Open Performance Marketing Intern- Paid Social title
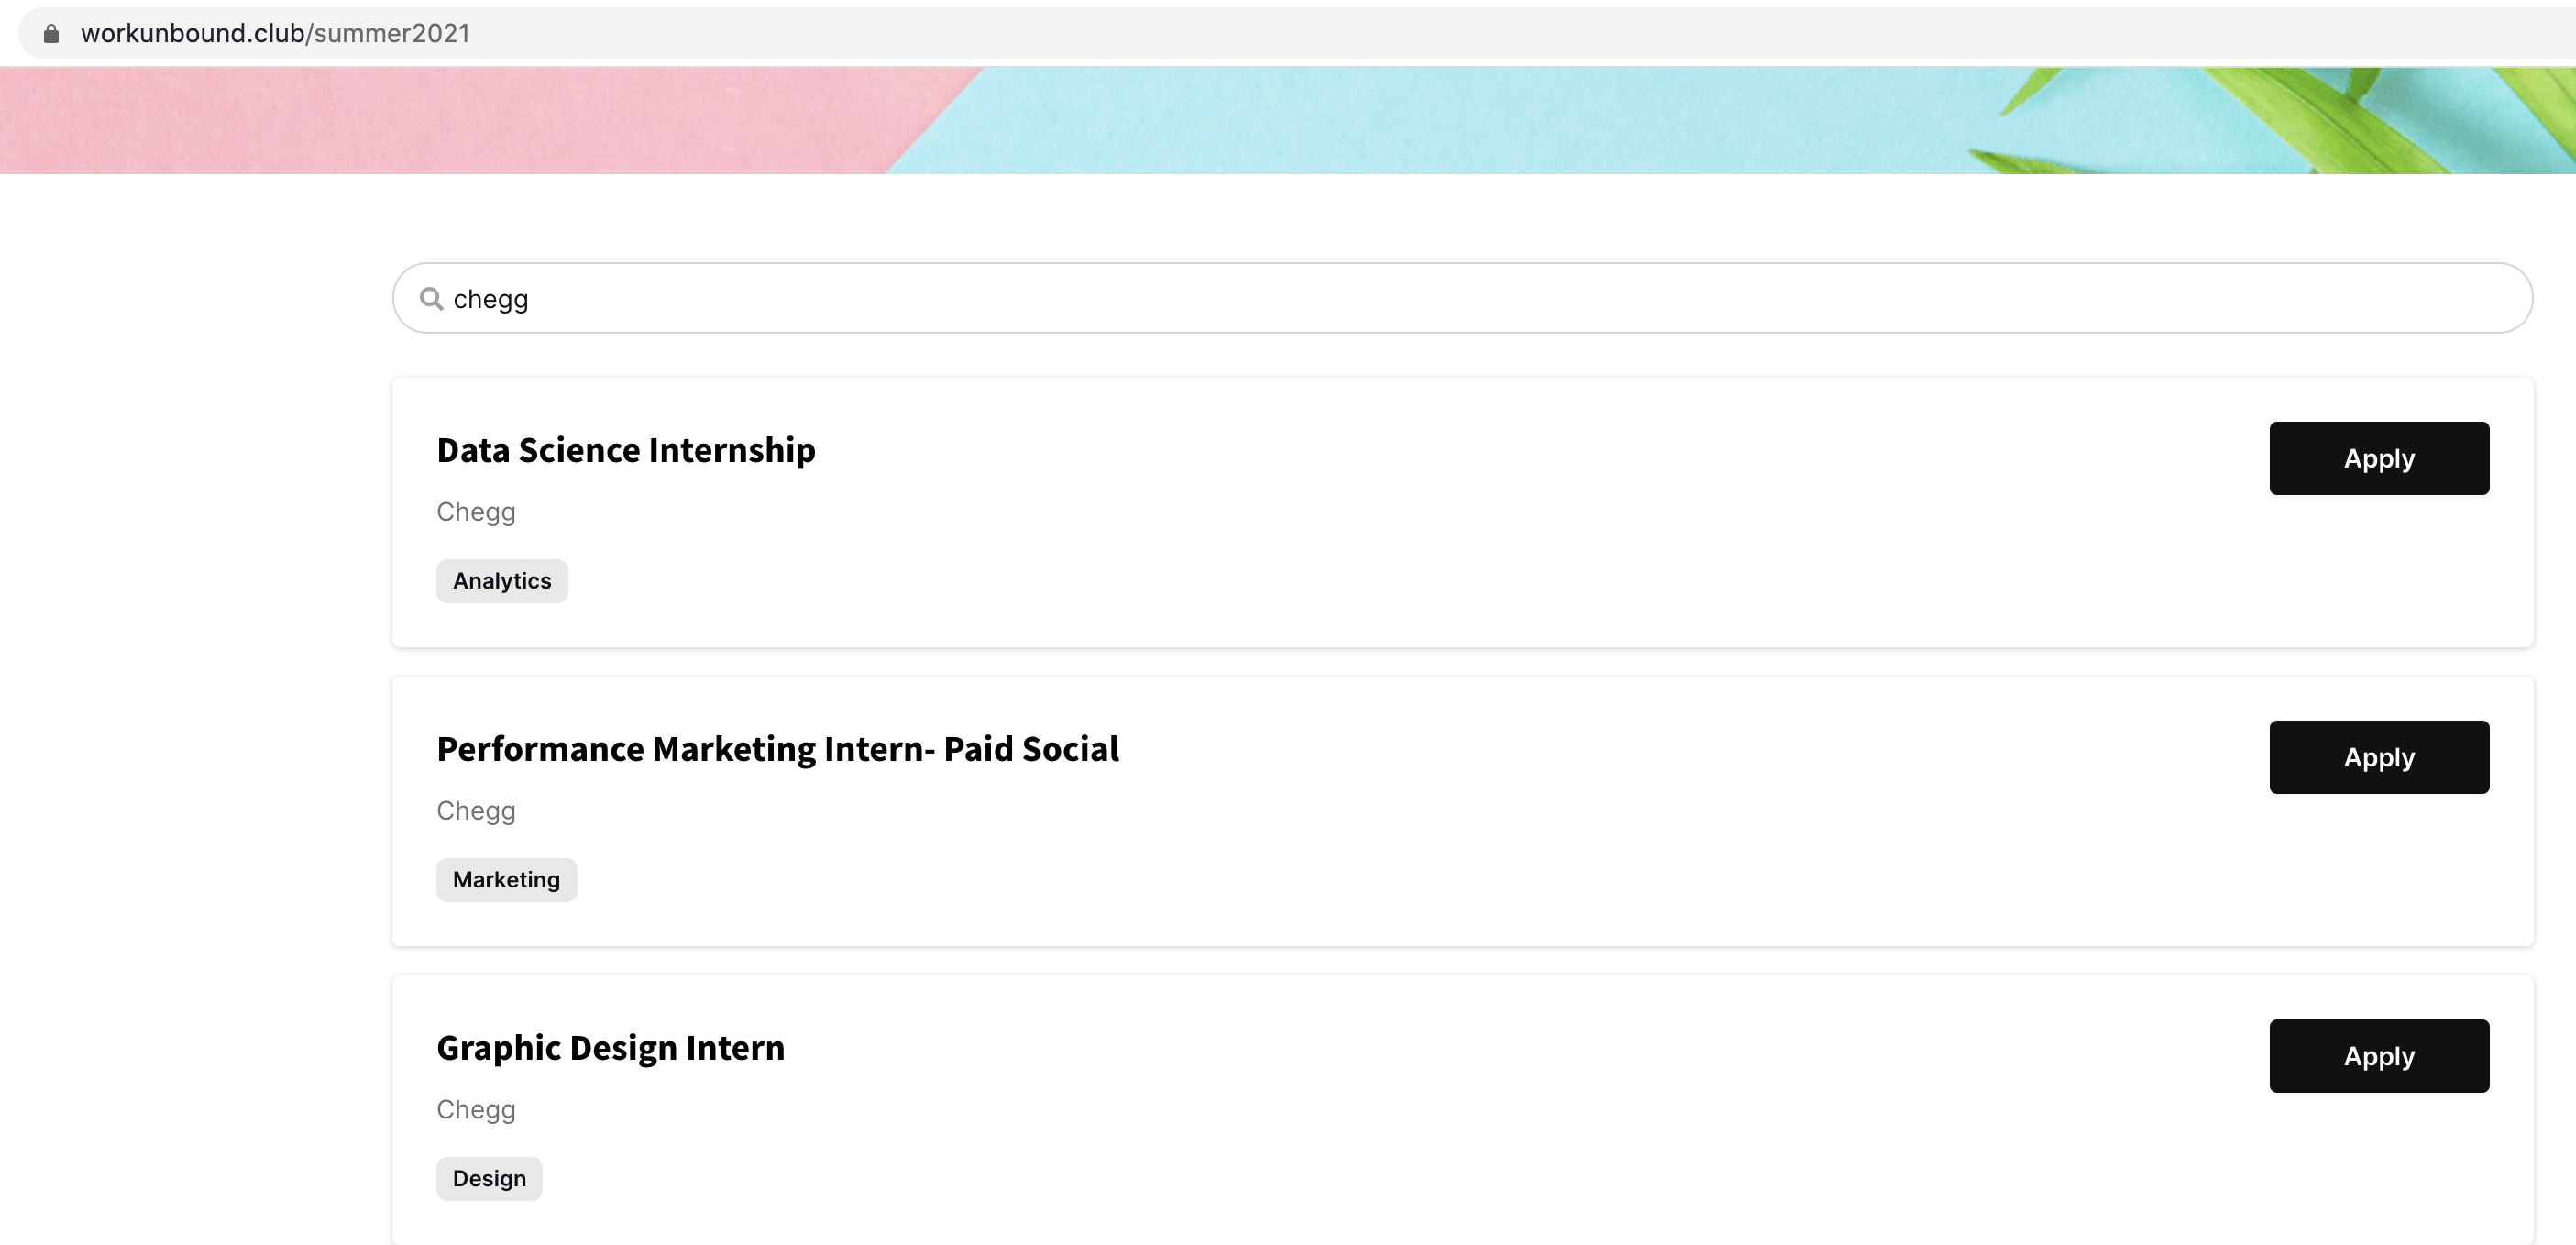 (778, 749)
